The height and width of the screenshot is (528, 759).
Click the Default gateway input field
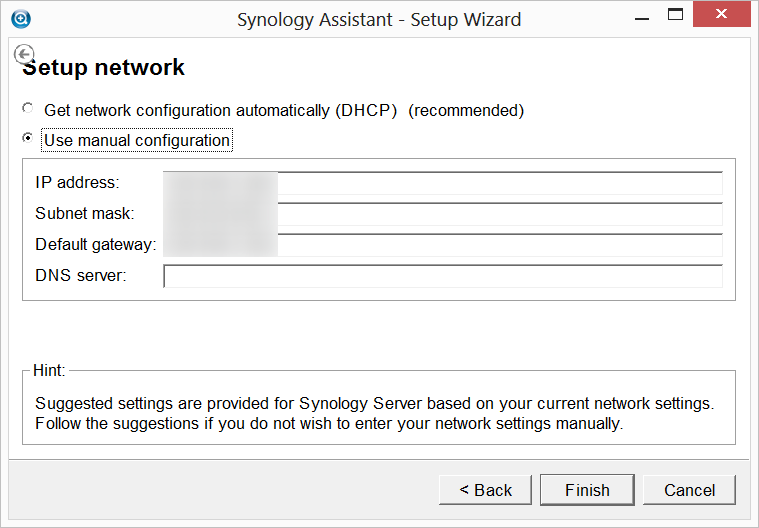(443, 245)
